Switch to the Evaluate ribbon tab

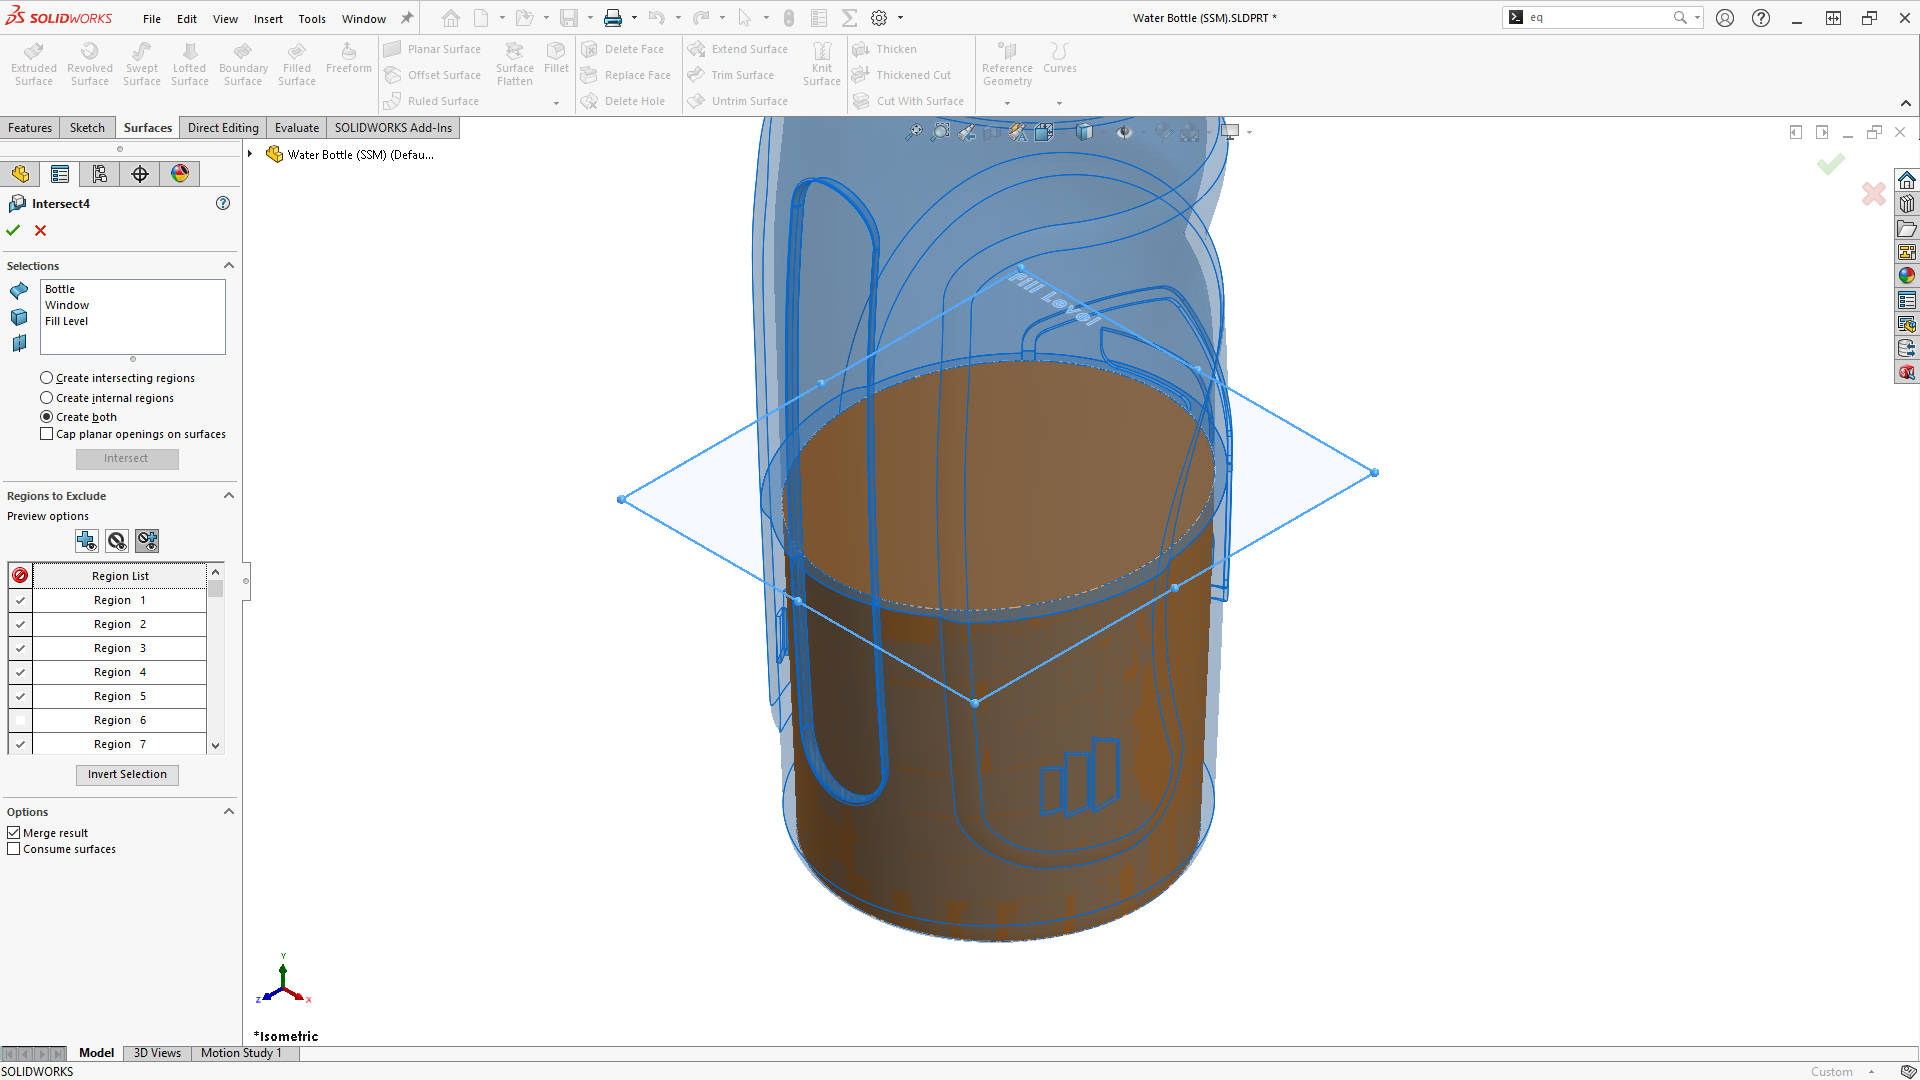296,127
